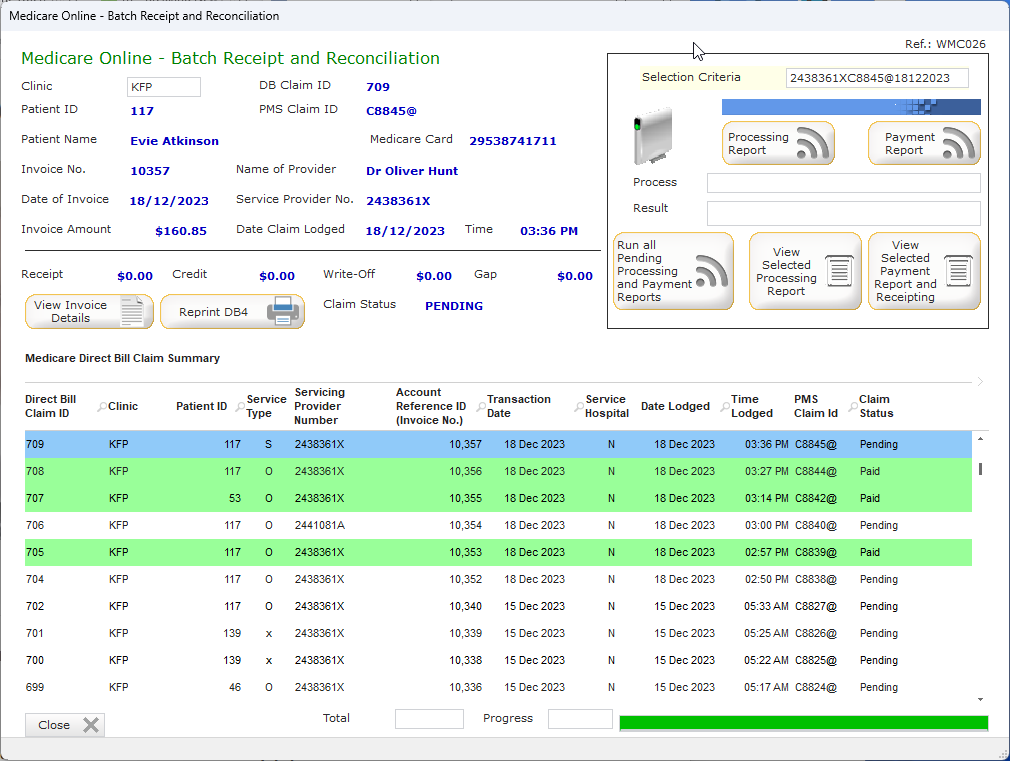Select claim row 699 in the summary table
Viewport: 1010px width, 761px height.
tap(498, 688)
